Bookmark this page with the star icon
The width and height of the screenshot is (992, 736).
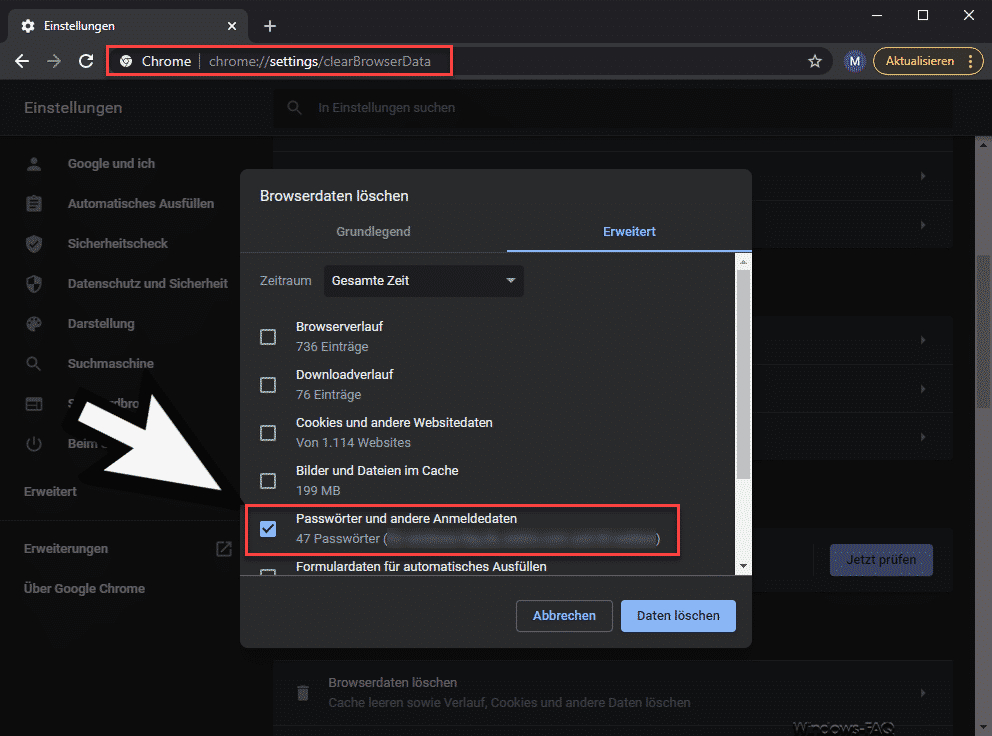tap(815, 61)
